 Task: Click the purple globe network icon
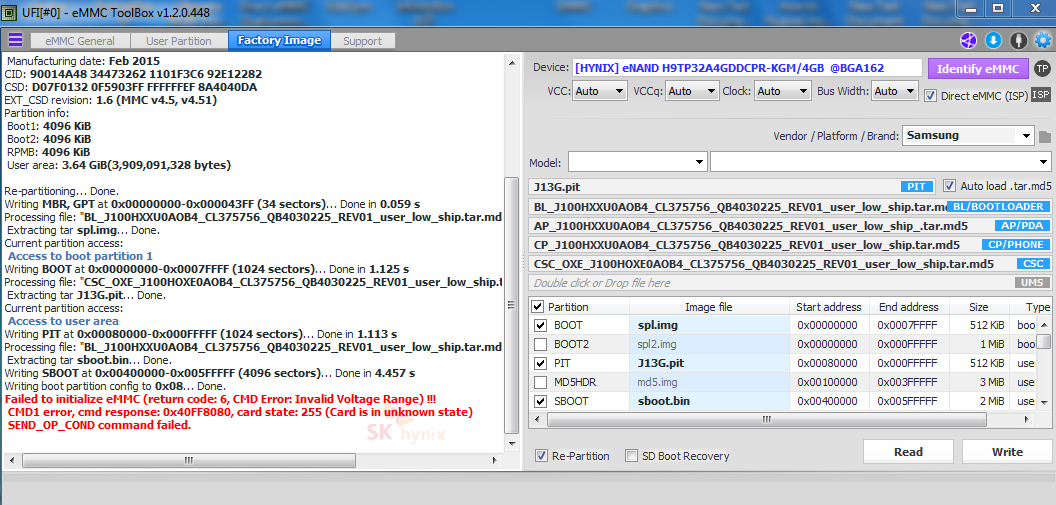[x=968, y=40]
